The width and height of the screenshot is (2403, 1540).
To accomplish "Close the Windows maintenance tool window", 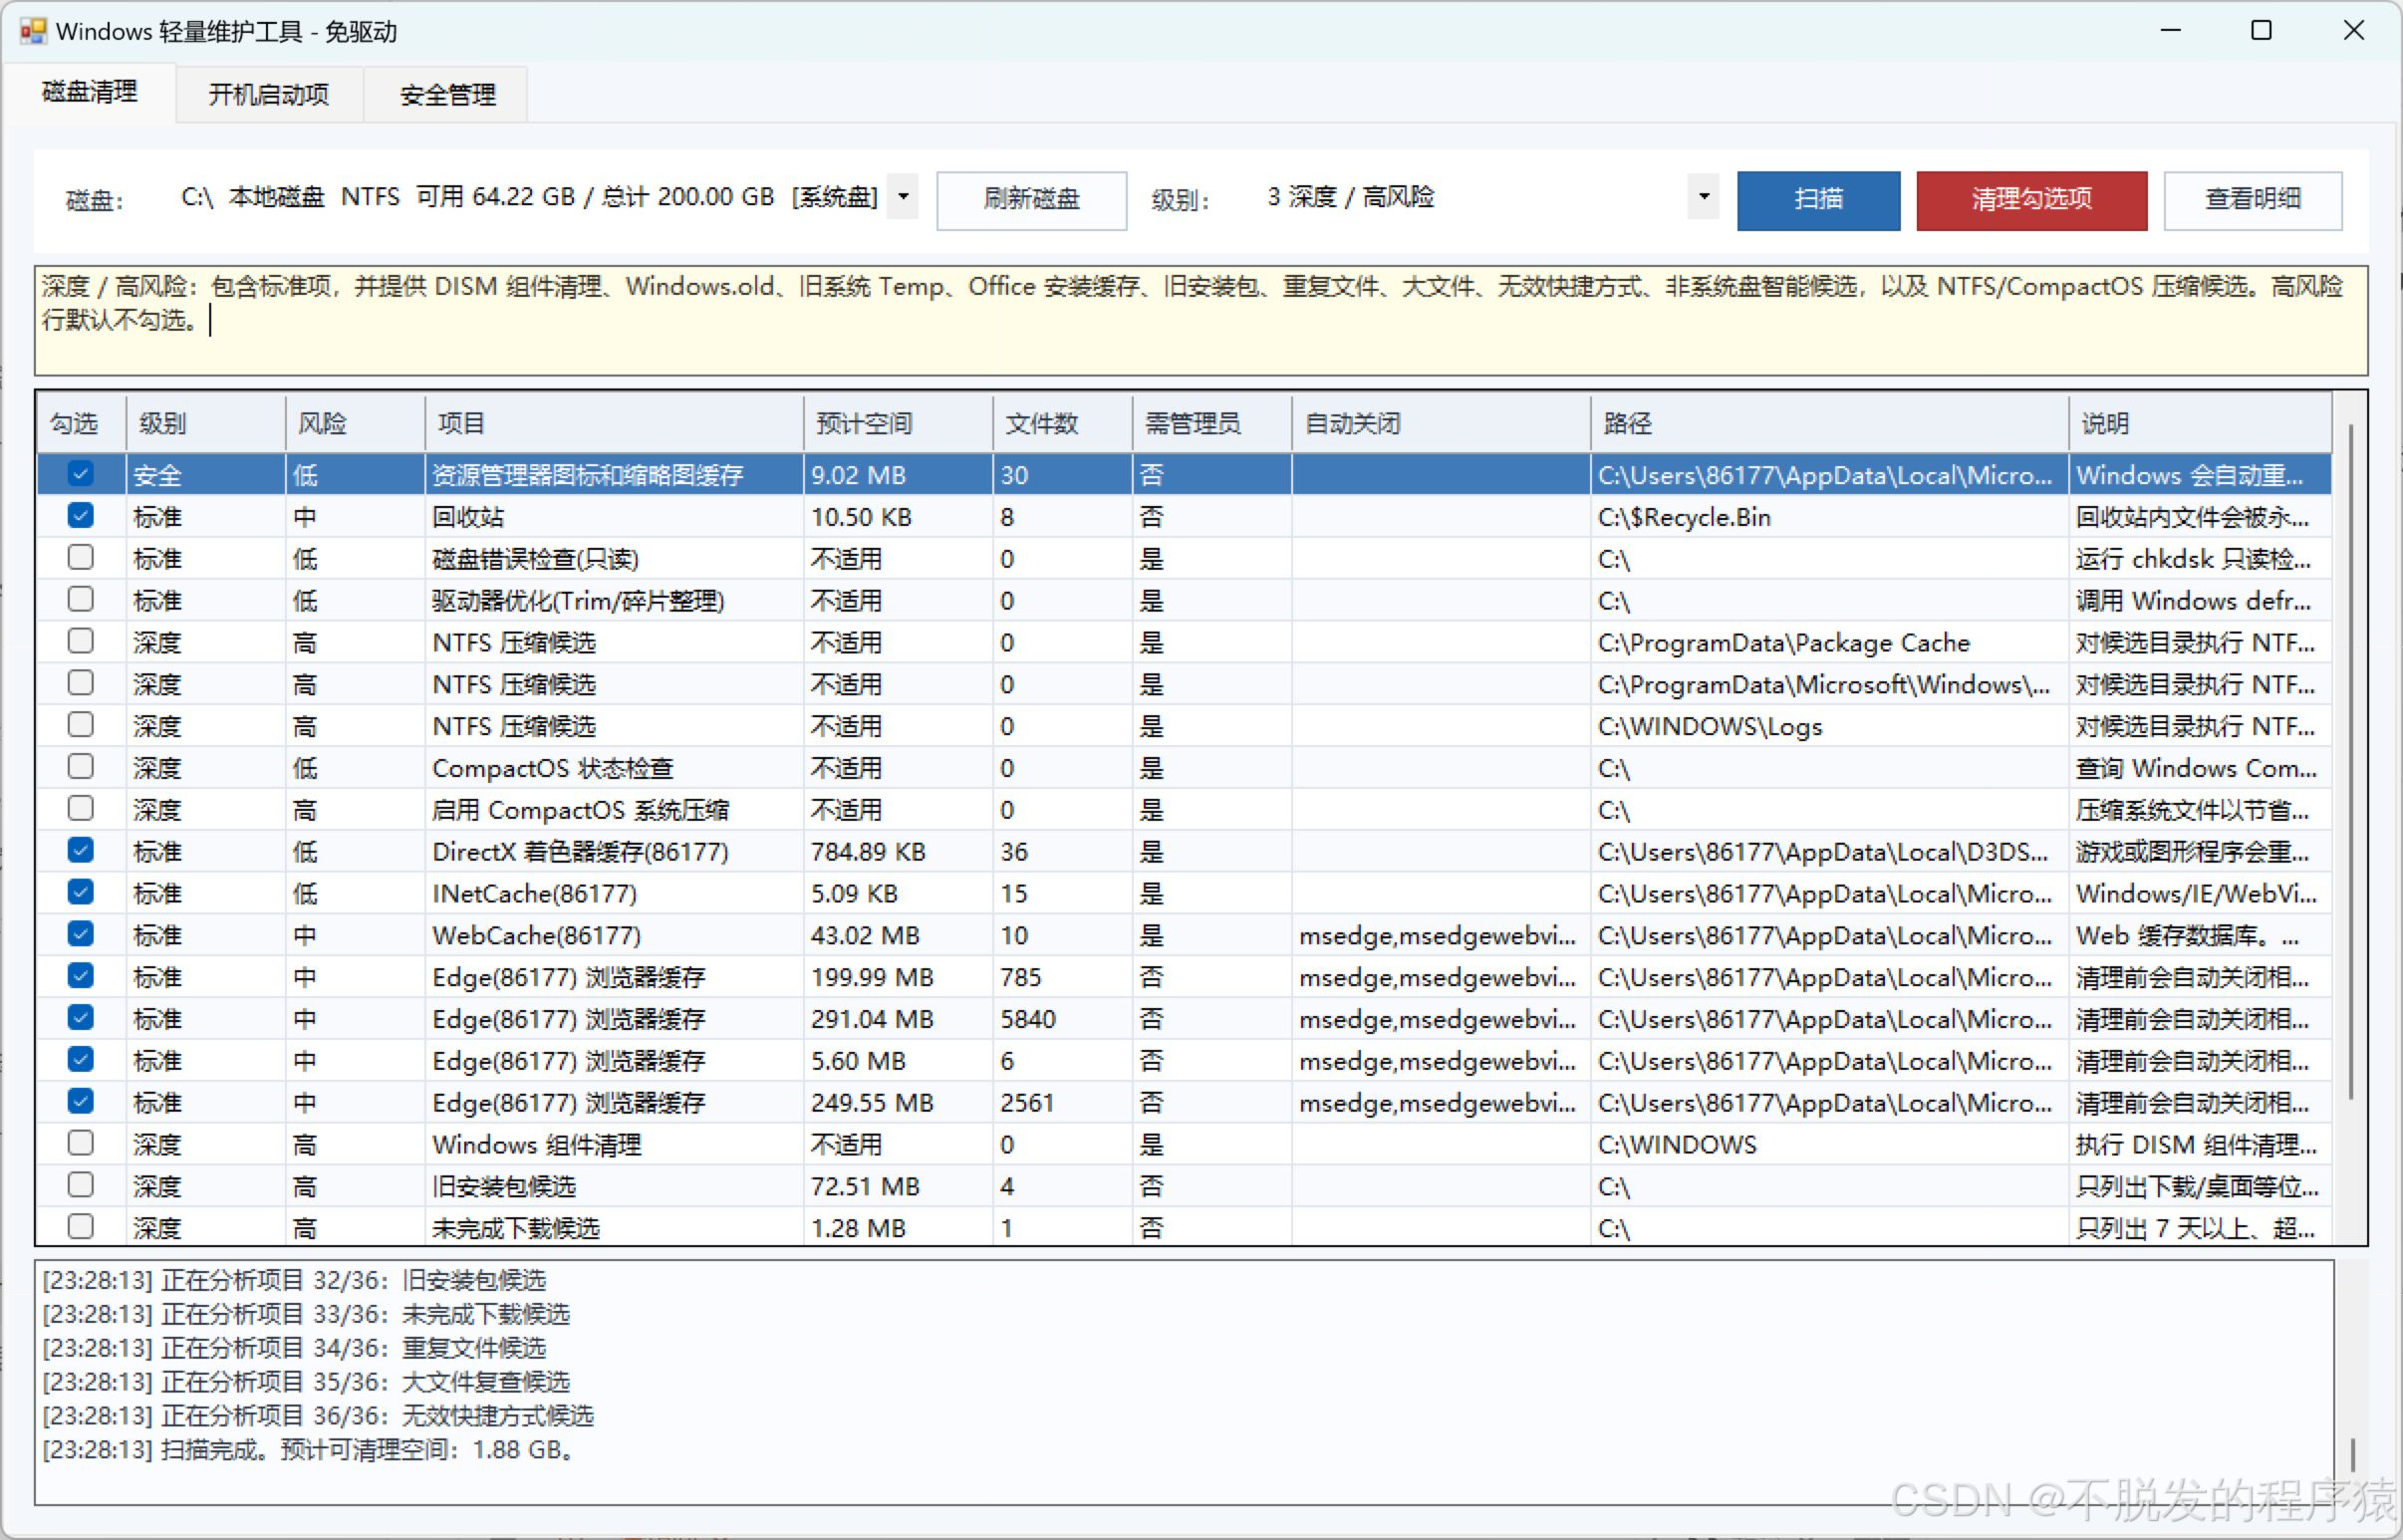I will point(2353,31).
